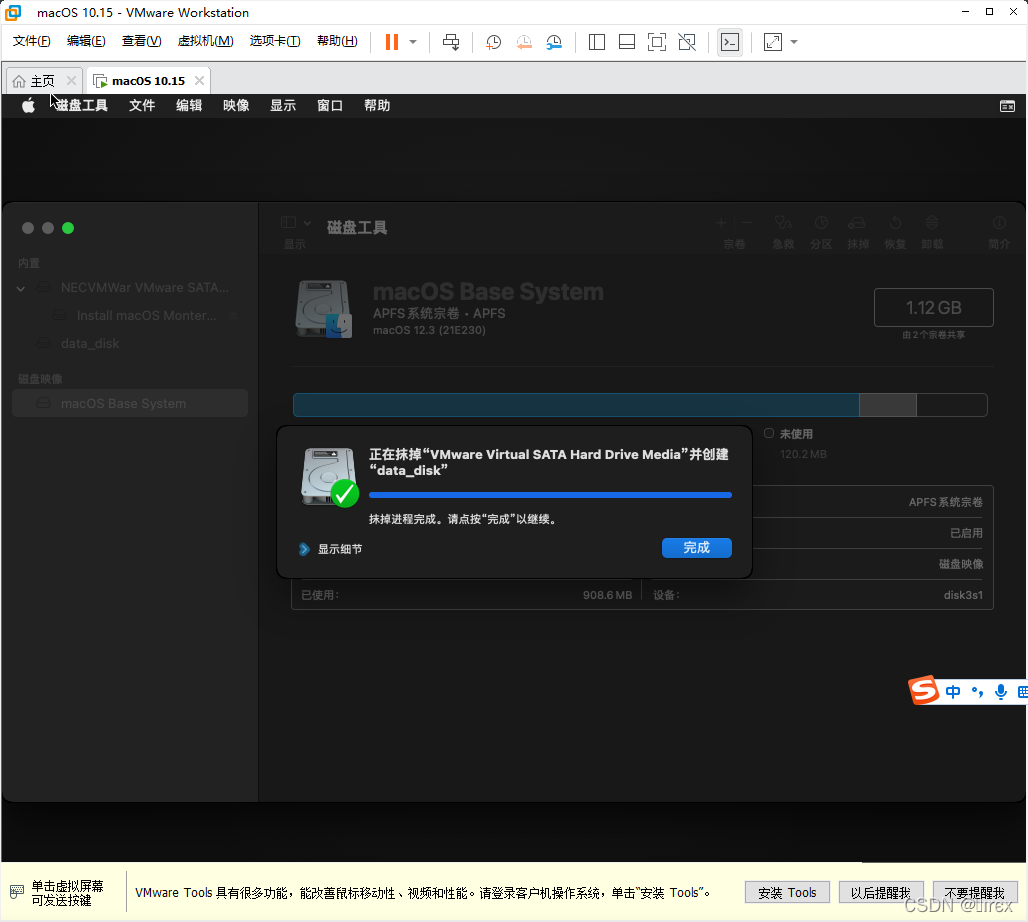Click the Sogou S input method logo
This screenshot has height=922, width=1028.
click(x=924, y=690)
